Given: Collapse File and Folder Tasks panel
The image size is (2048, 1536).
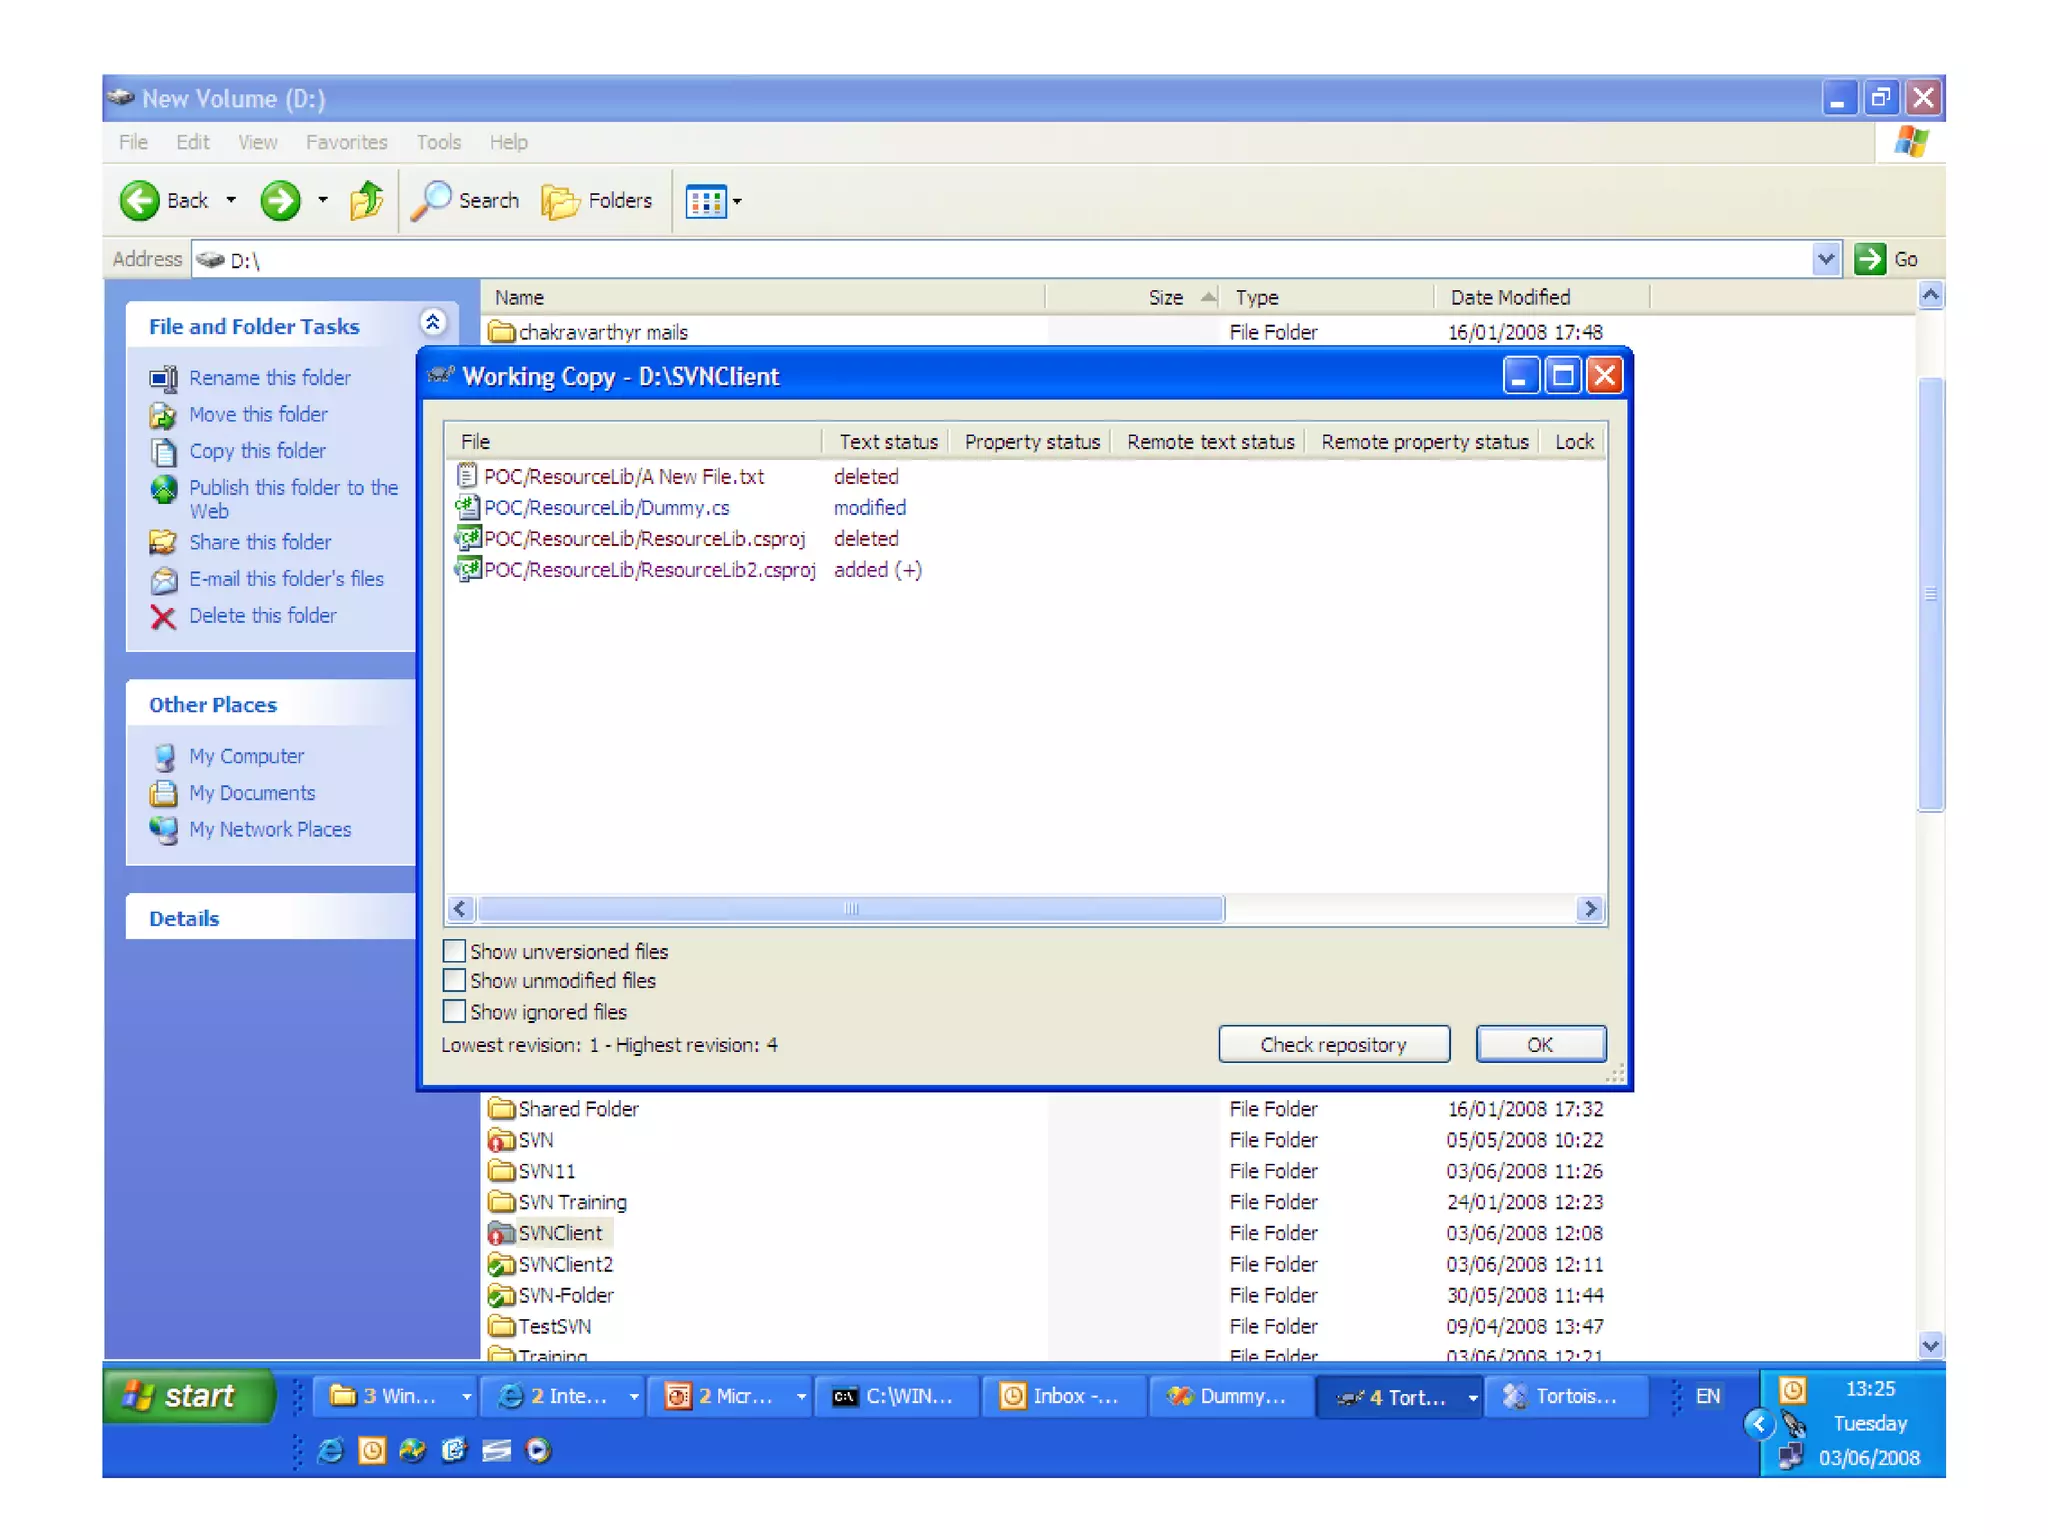Looking at the screenshot, I should pos(432,322).
